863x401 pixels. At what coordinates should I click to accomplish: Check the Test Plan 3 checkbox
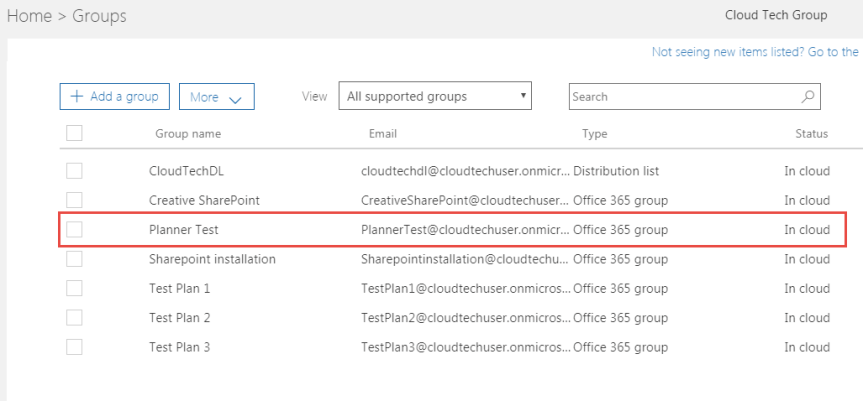click(x=73, y=347)
